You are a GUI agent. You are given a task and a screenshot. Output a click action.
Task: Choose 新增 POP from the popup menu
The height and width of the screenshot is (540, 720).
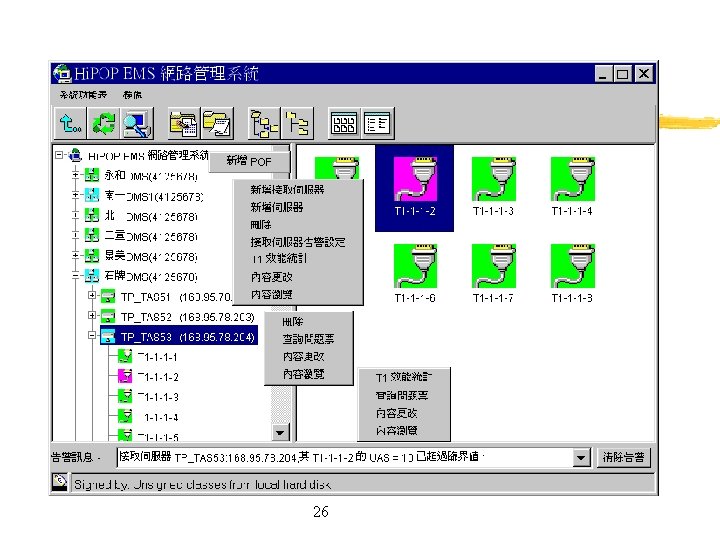249,161
